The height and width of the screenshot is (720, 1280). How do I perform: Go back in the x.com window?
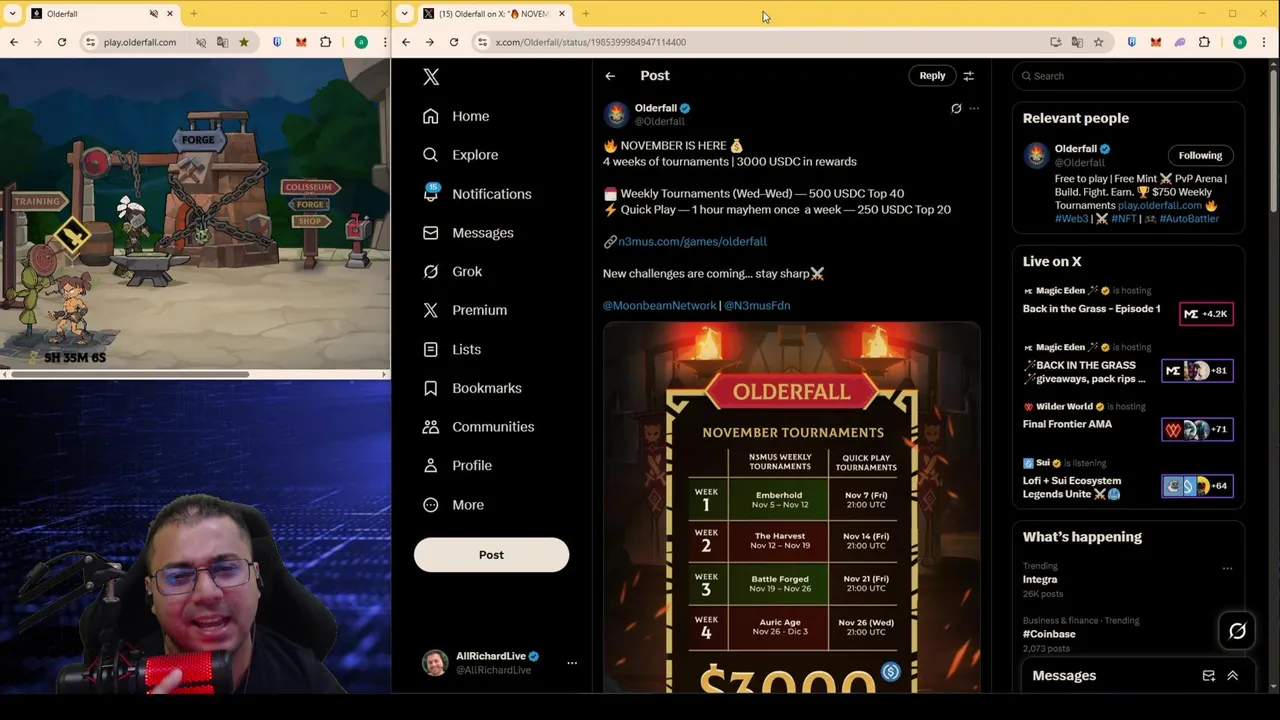[406, 42]
